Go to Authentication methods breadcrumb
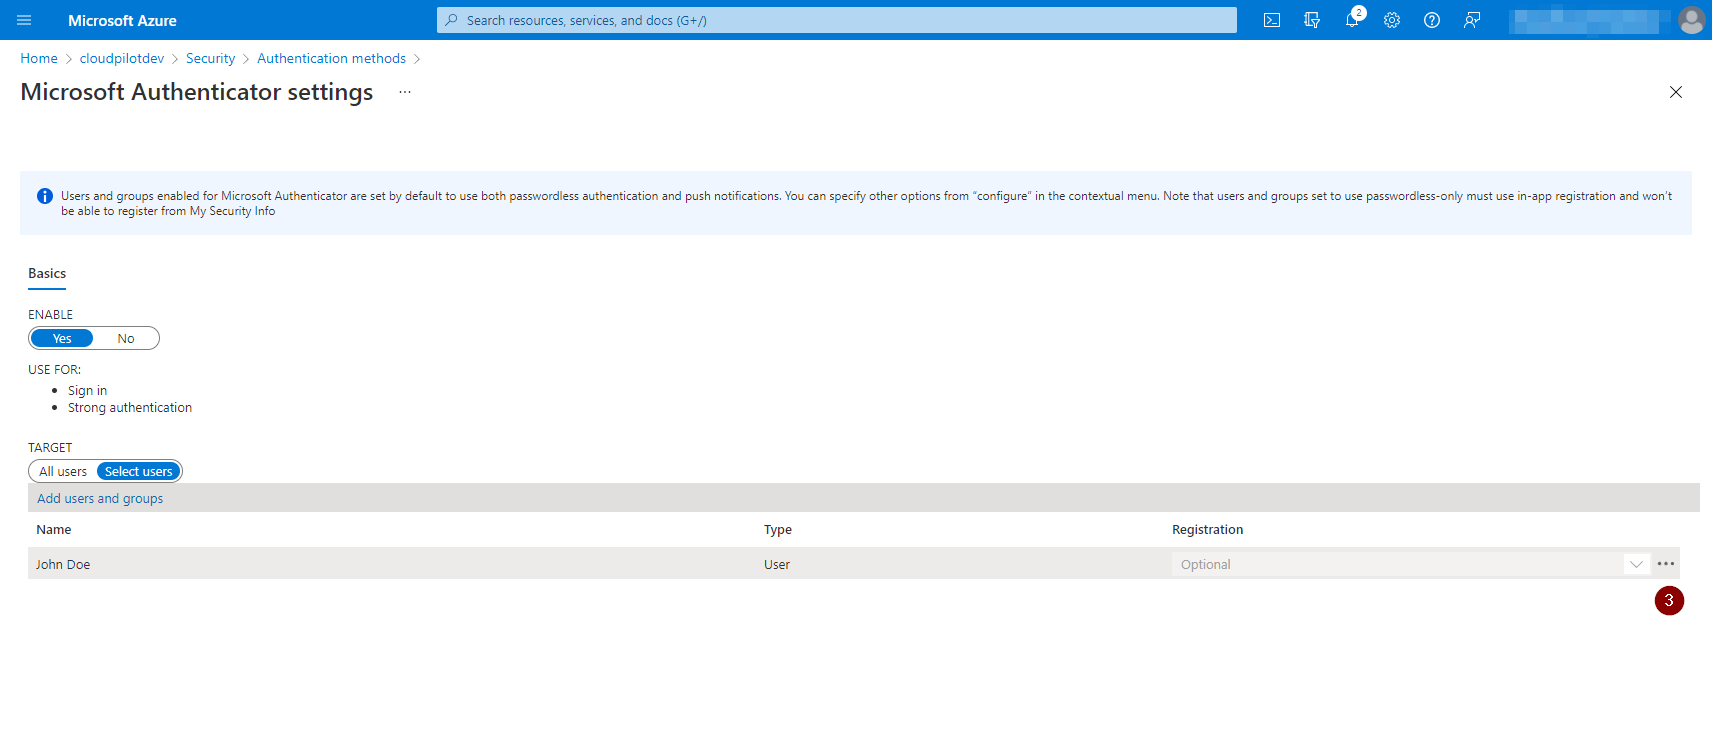 (331, 58)
